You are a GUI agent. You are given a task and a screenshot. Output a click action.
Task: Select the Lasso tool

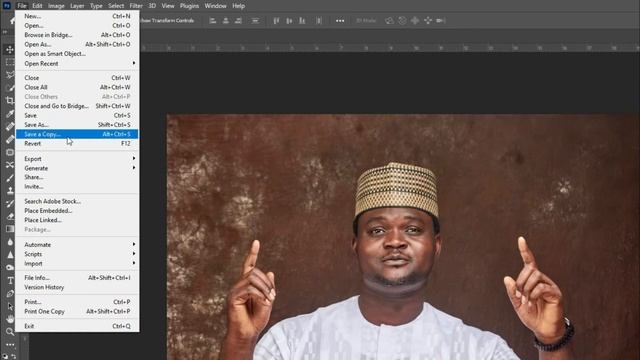(10, 75)
